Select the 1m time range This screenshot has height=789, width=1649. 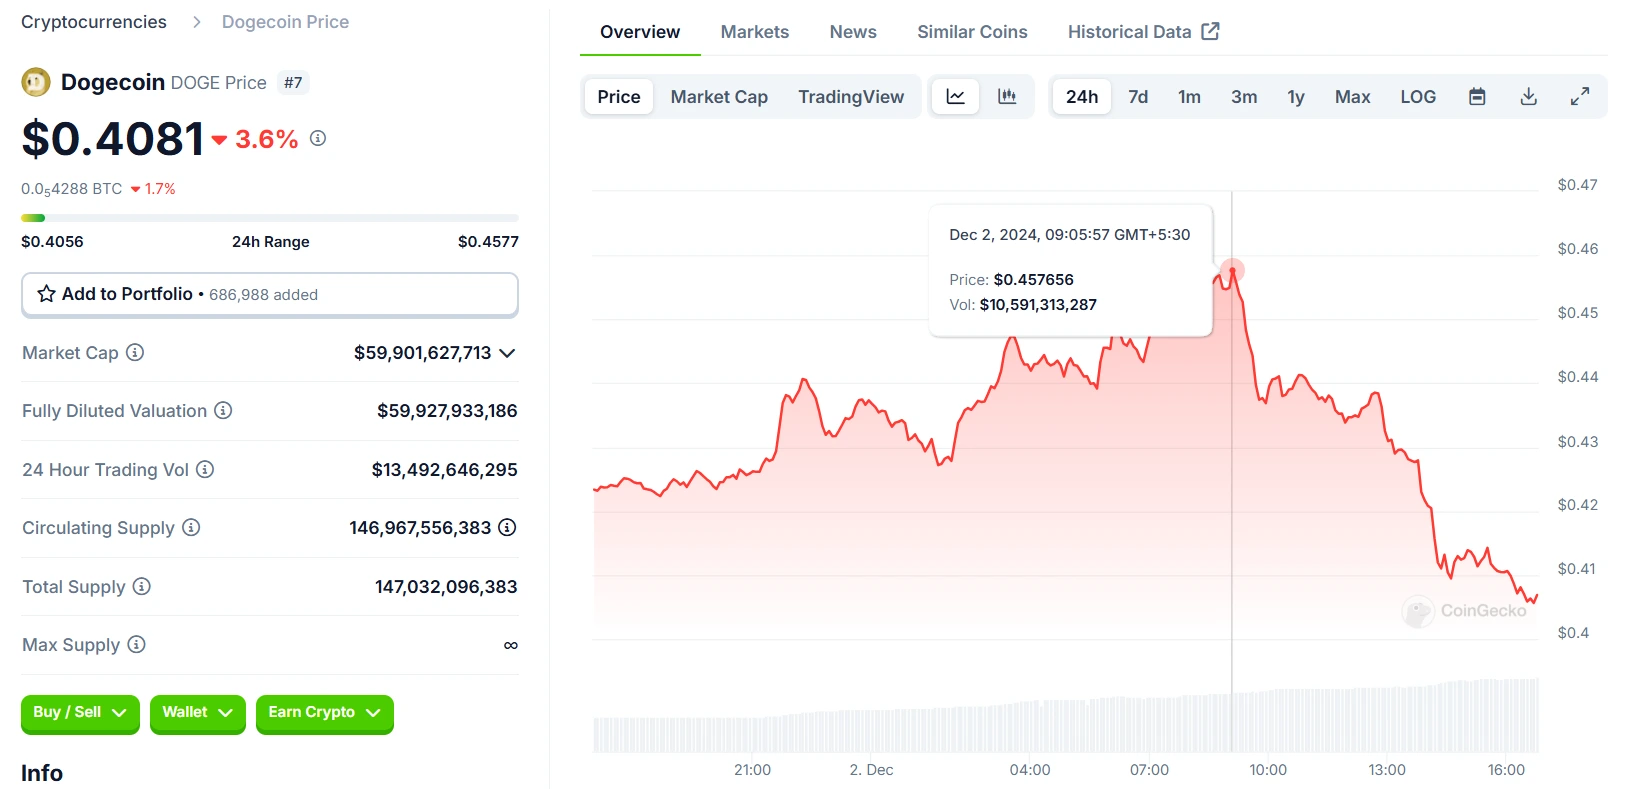point(1190,97)
